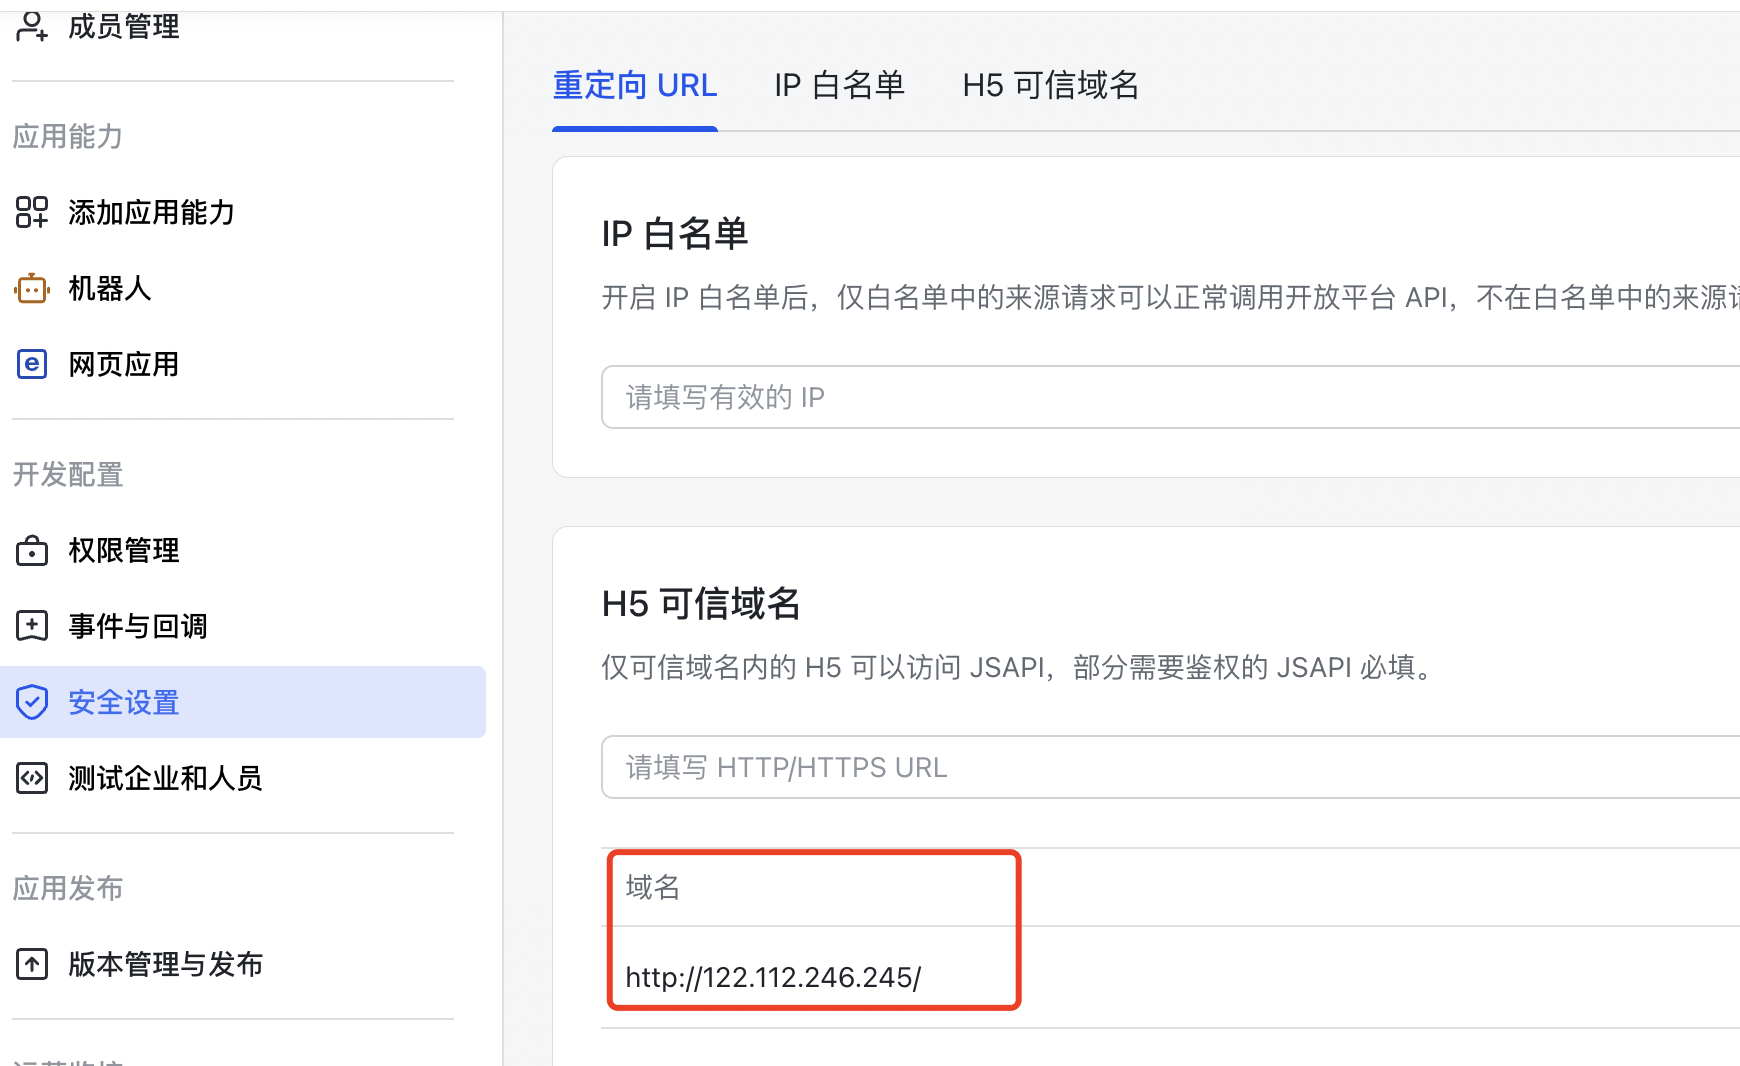1740x1066 pixels.
Task: Click the 应用能力 category label
Action: point(67,136)
